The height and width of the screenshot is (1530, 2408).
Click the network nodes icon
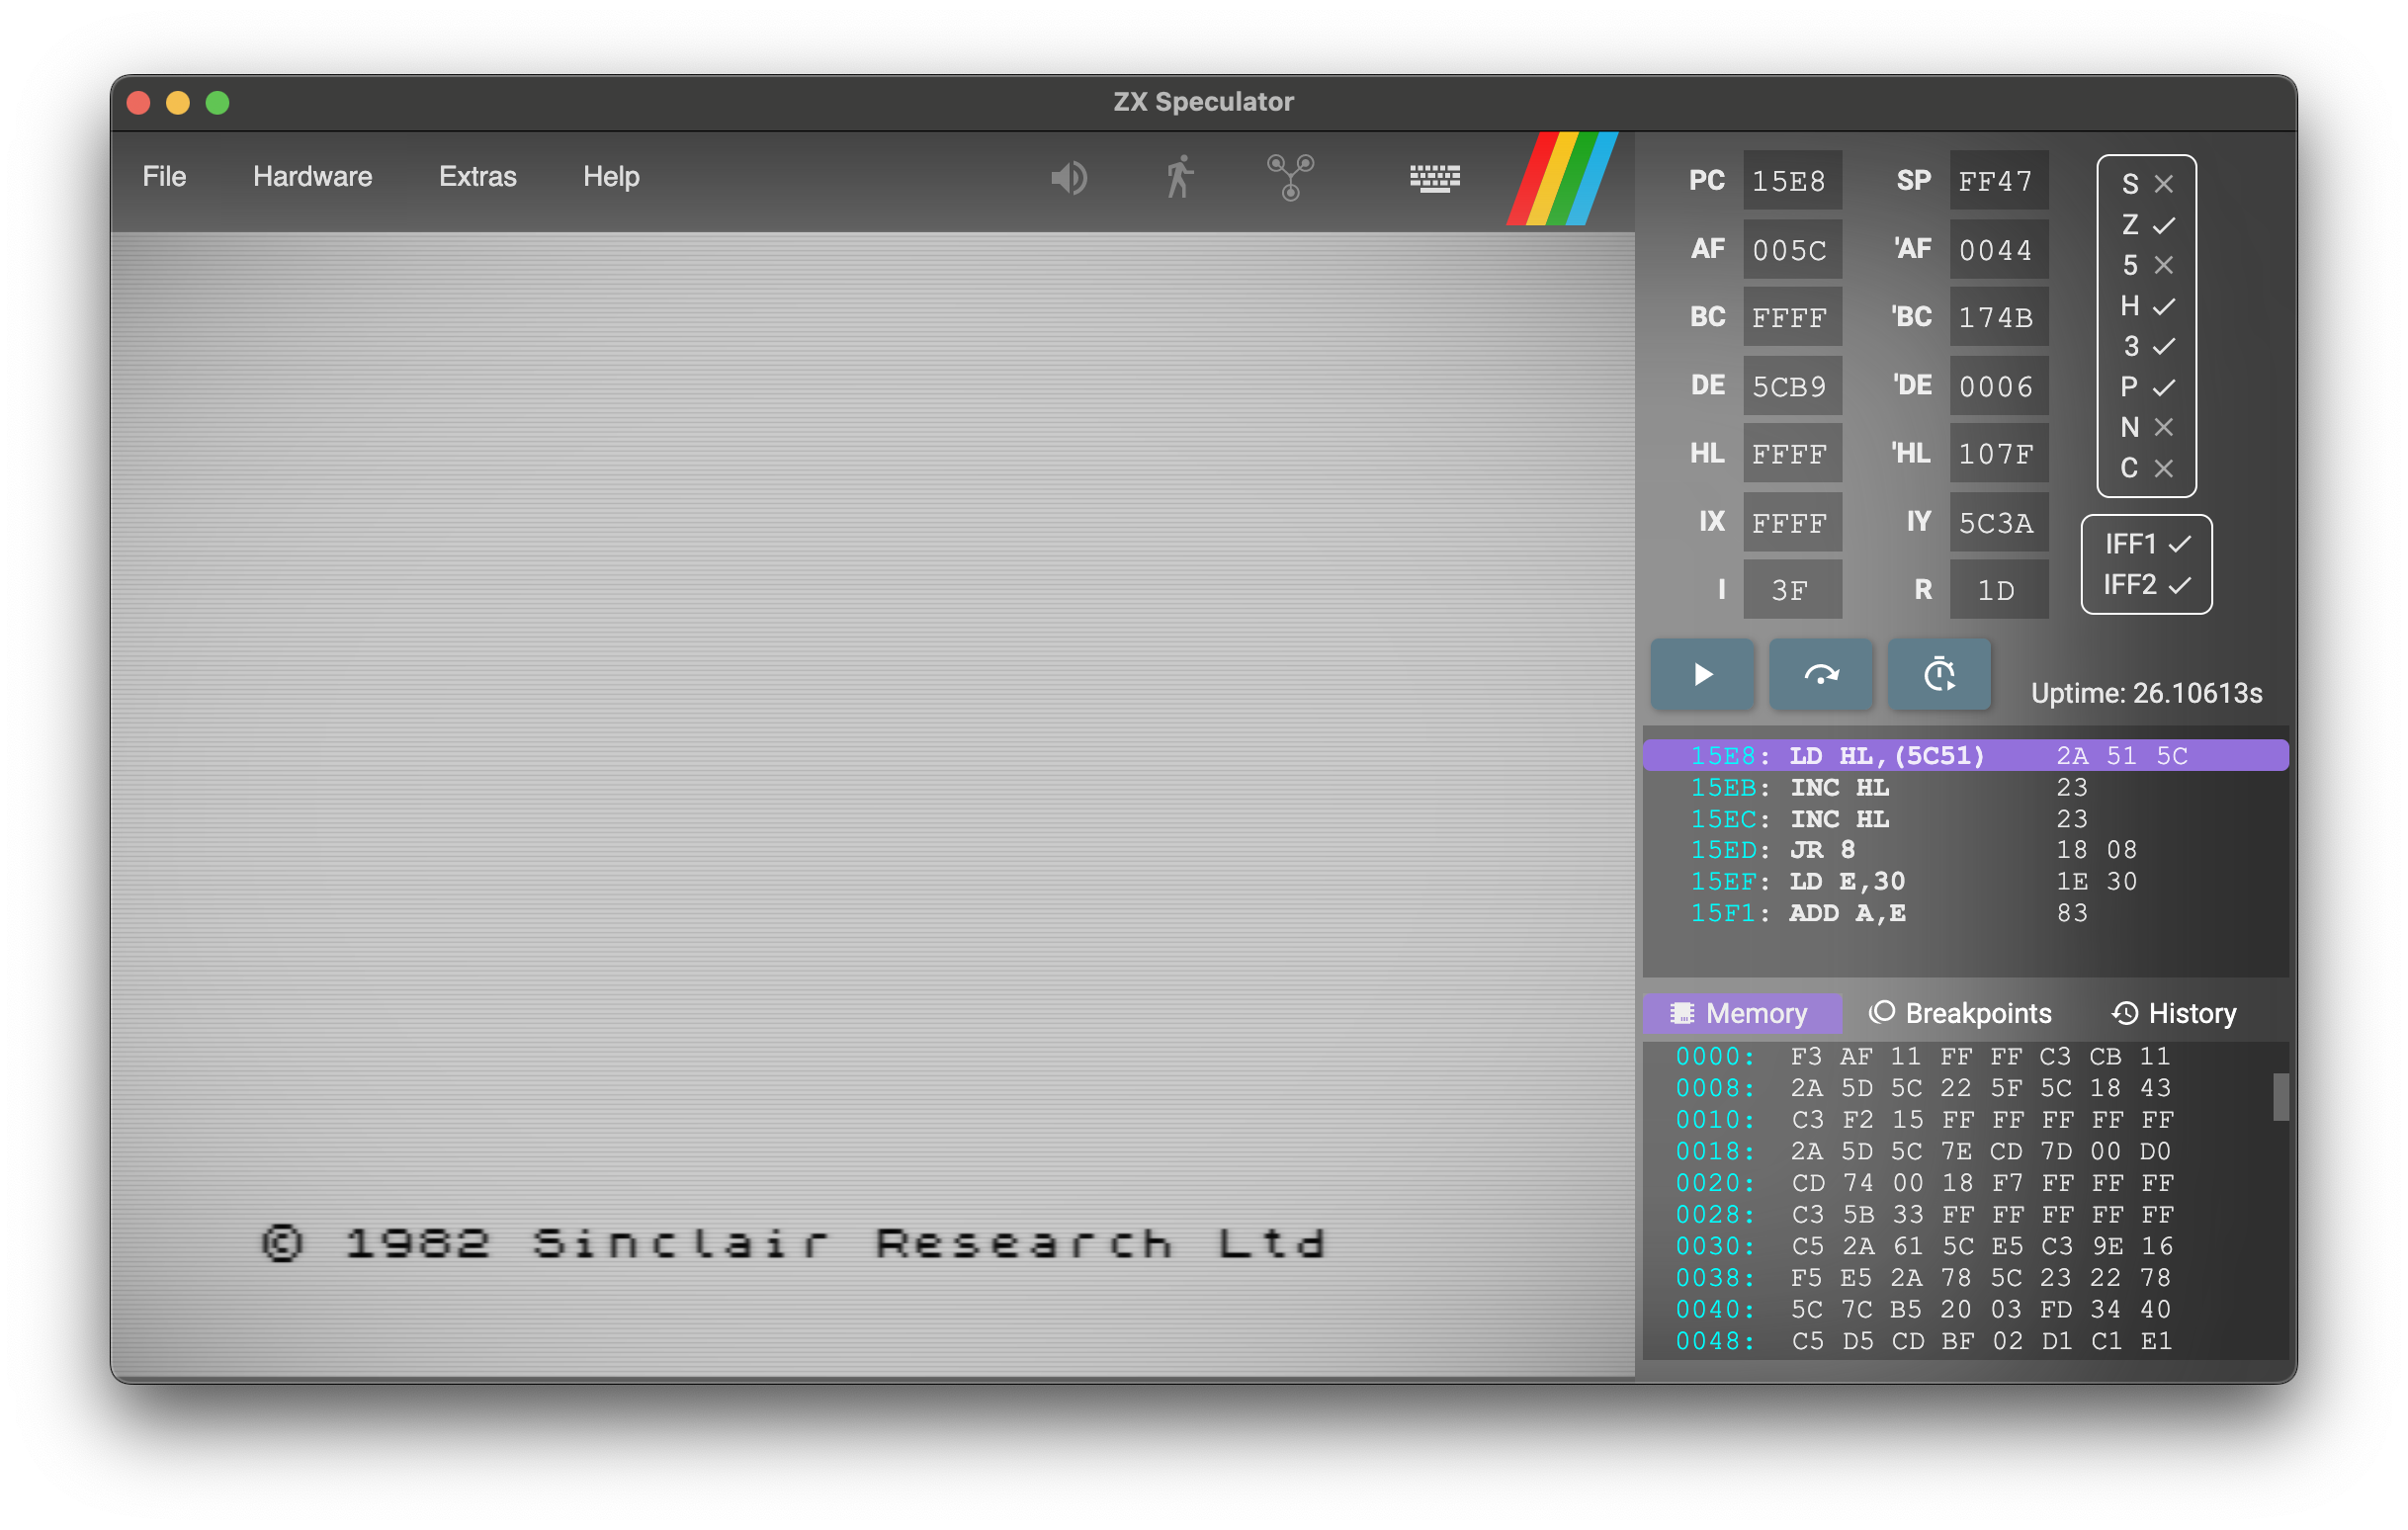1290,177
